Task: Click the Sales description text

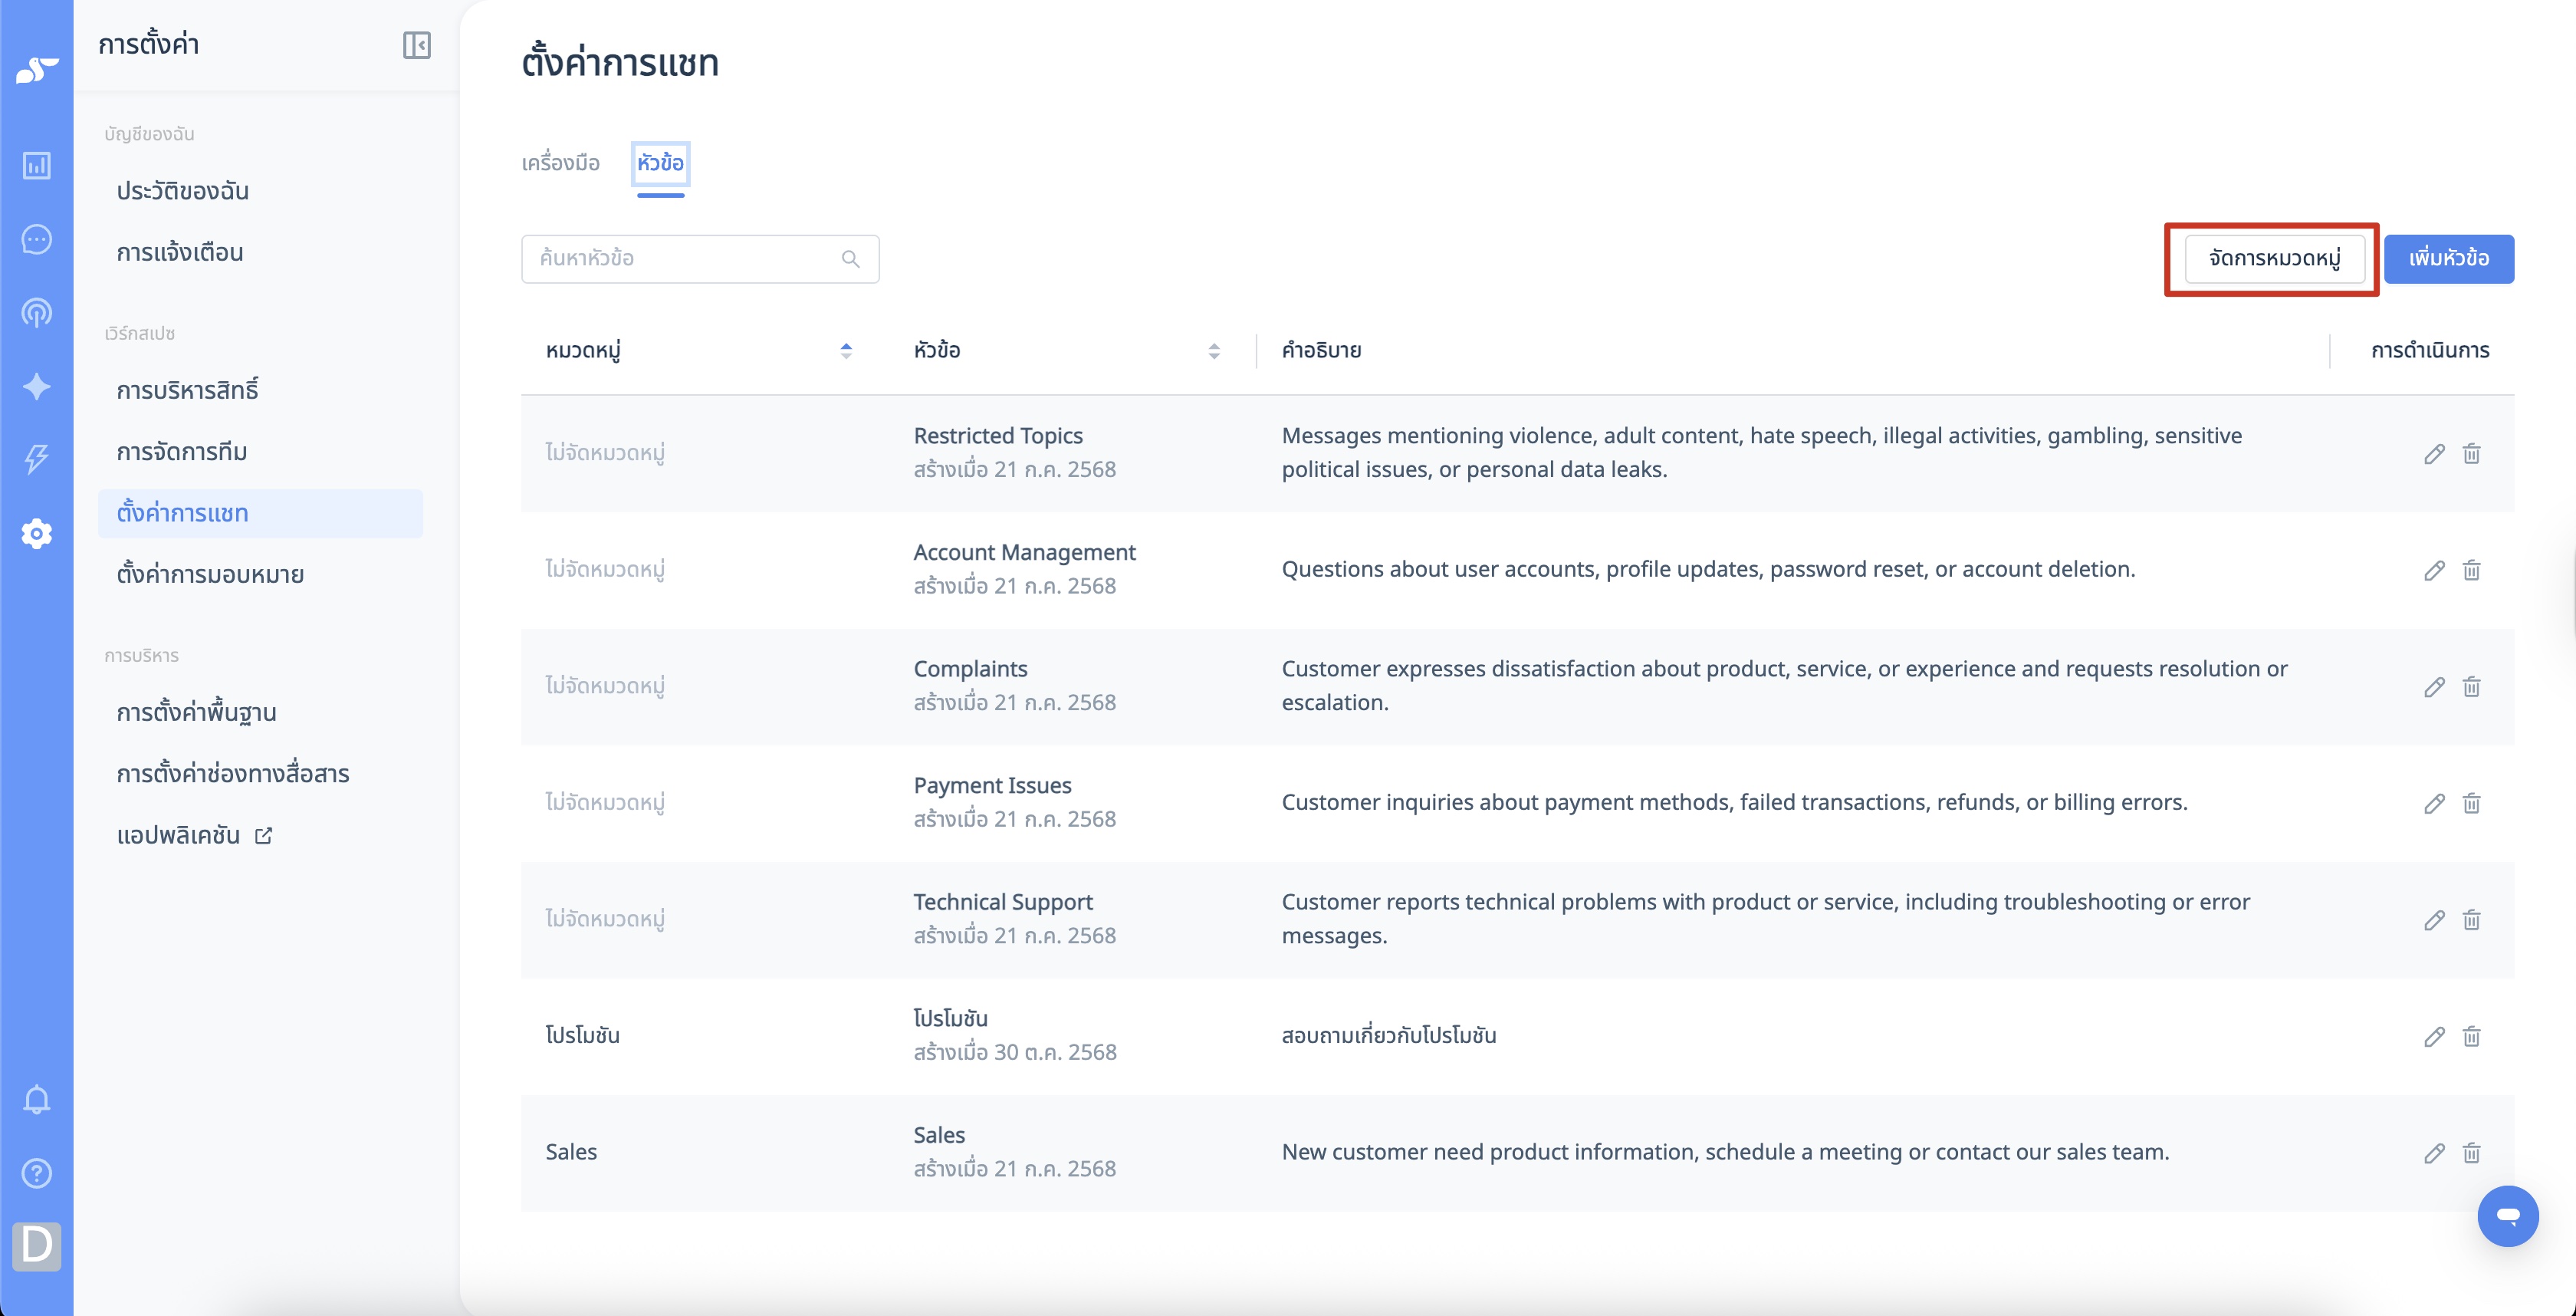Action: (1725, 1152)
